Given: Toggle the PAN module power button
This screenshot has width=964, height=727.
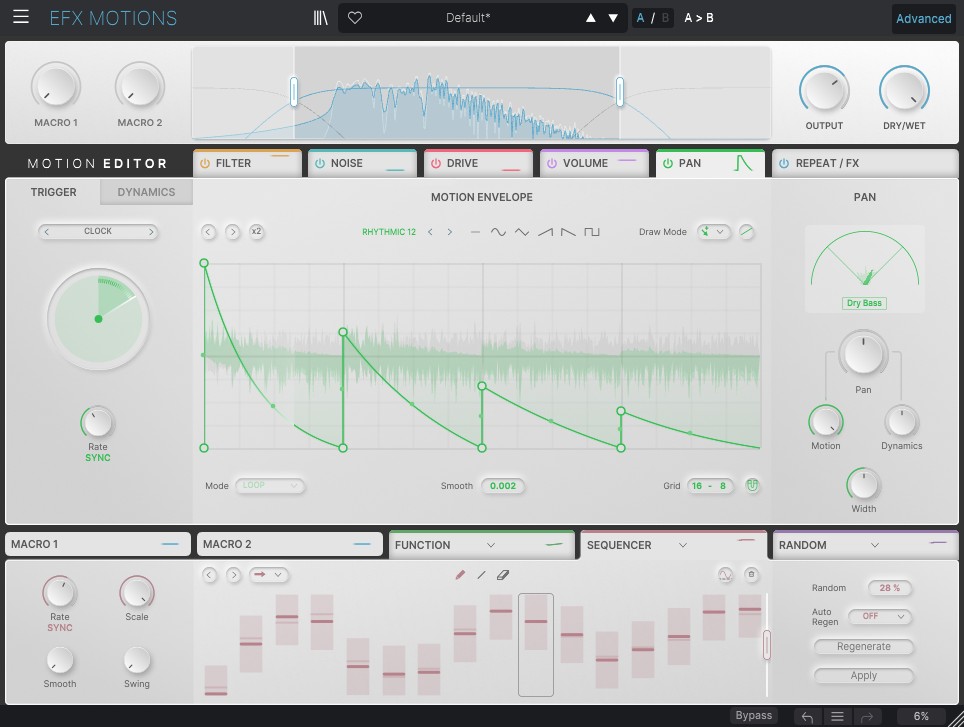Looking at the screenshot, I should point(668,163).
